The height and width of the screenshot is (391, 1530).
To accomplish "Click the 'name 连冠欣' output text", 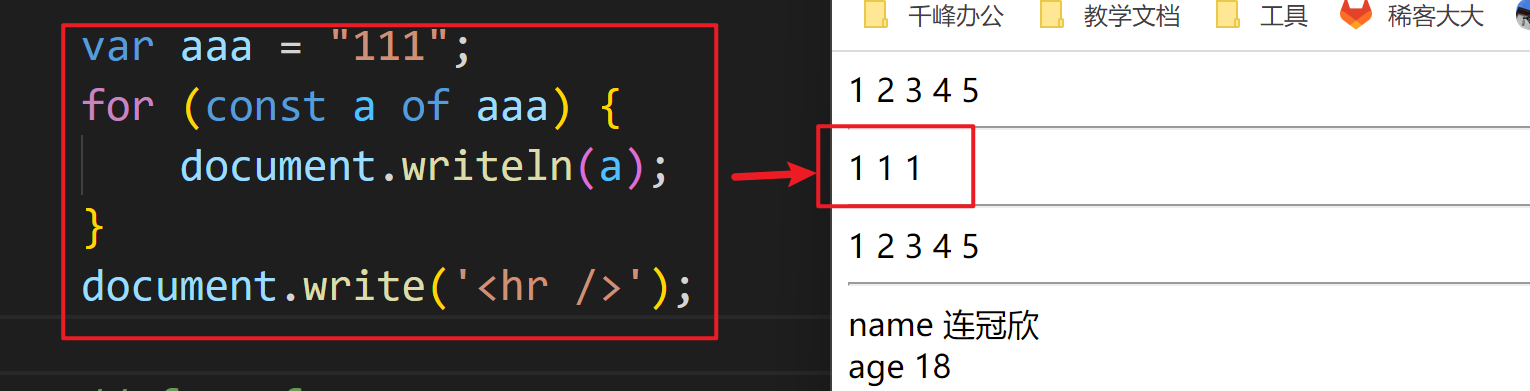I will pos(944,326).
